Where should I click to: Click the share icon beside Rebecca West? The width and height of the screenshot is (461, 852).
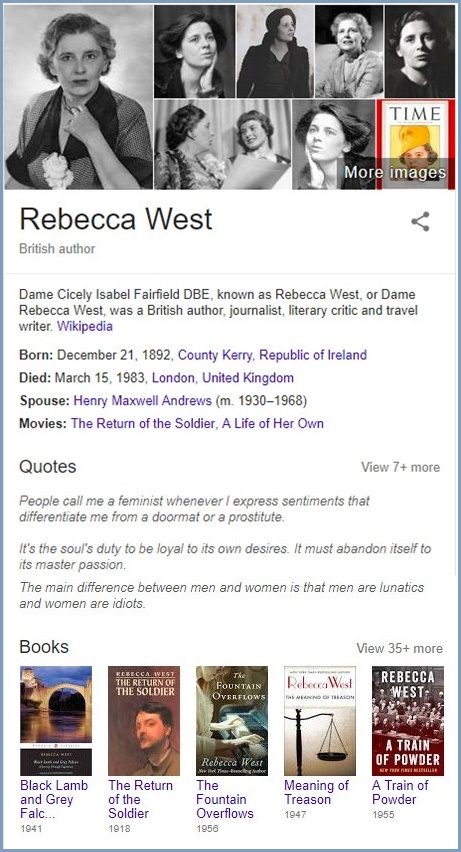(x=420, y=221)
